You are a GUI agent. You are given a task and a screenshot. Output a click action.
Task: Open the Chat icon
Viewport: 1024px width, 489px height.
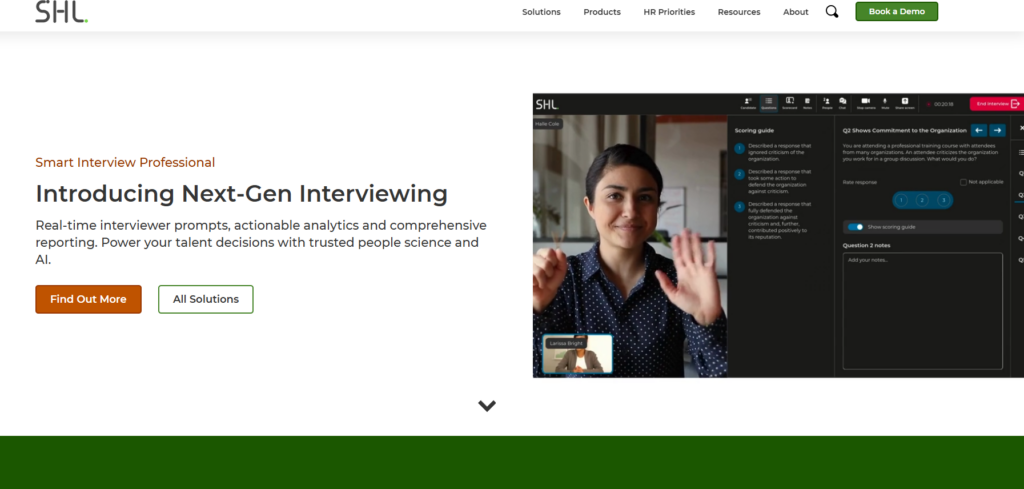842,103
